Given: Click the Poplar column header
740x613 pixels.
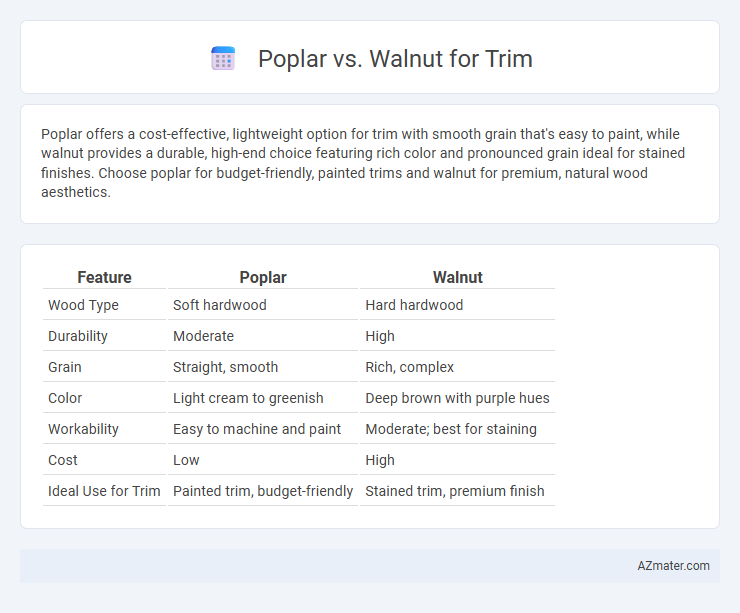Looking at the screenshot, I should pyautogui.click(x=263, y=277).
